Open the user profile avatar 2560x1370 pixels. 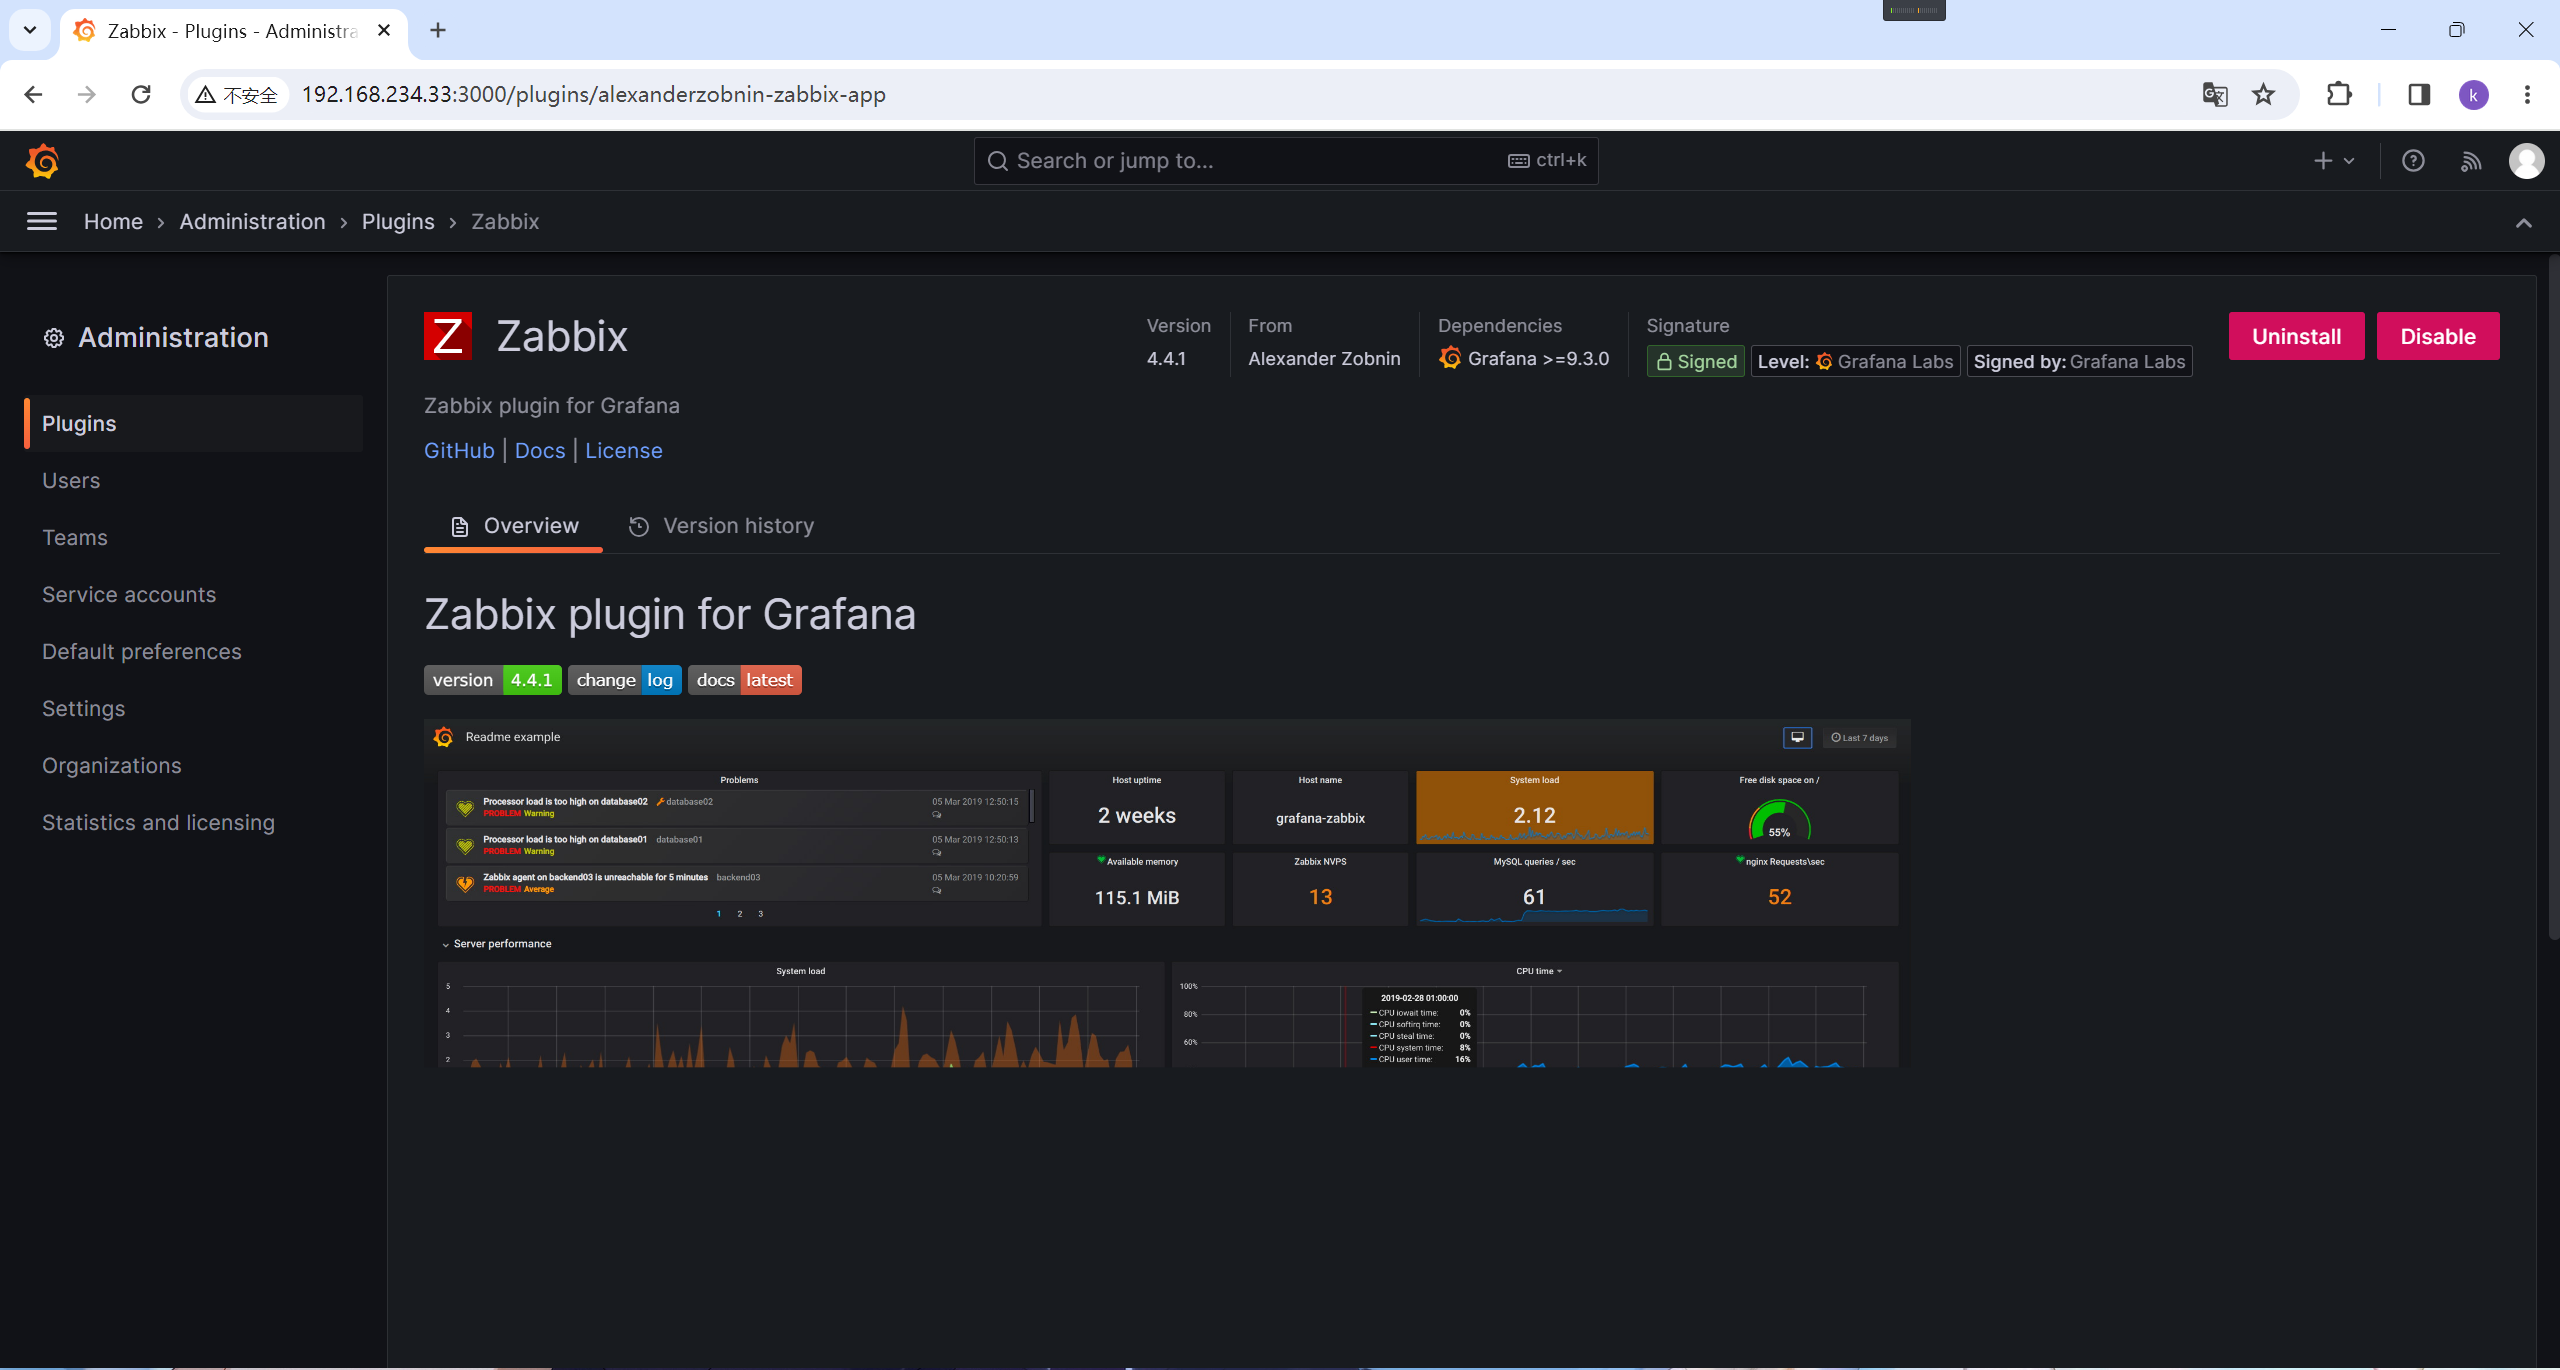coord(2527,161)
